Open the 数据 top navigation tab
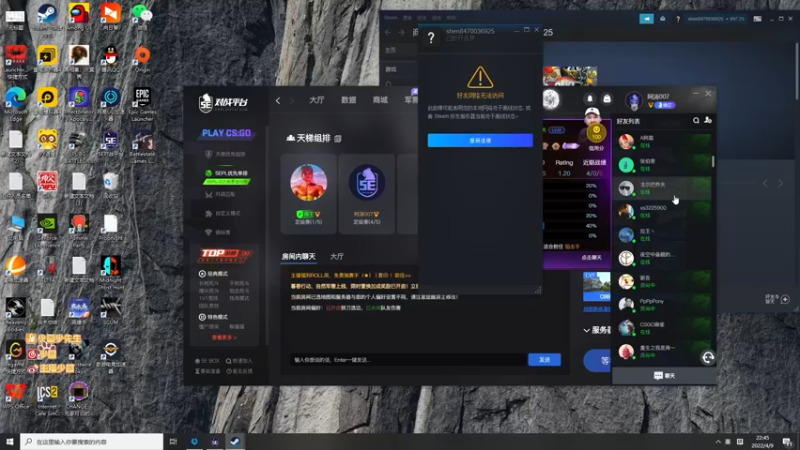800x450 pixels. point(348,100)
